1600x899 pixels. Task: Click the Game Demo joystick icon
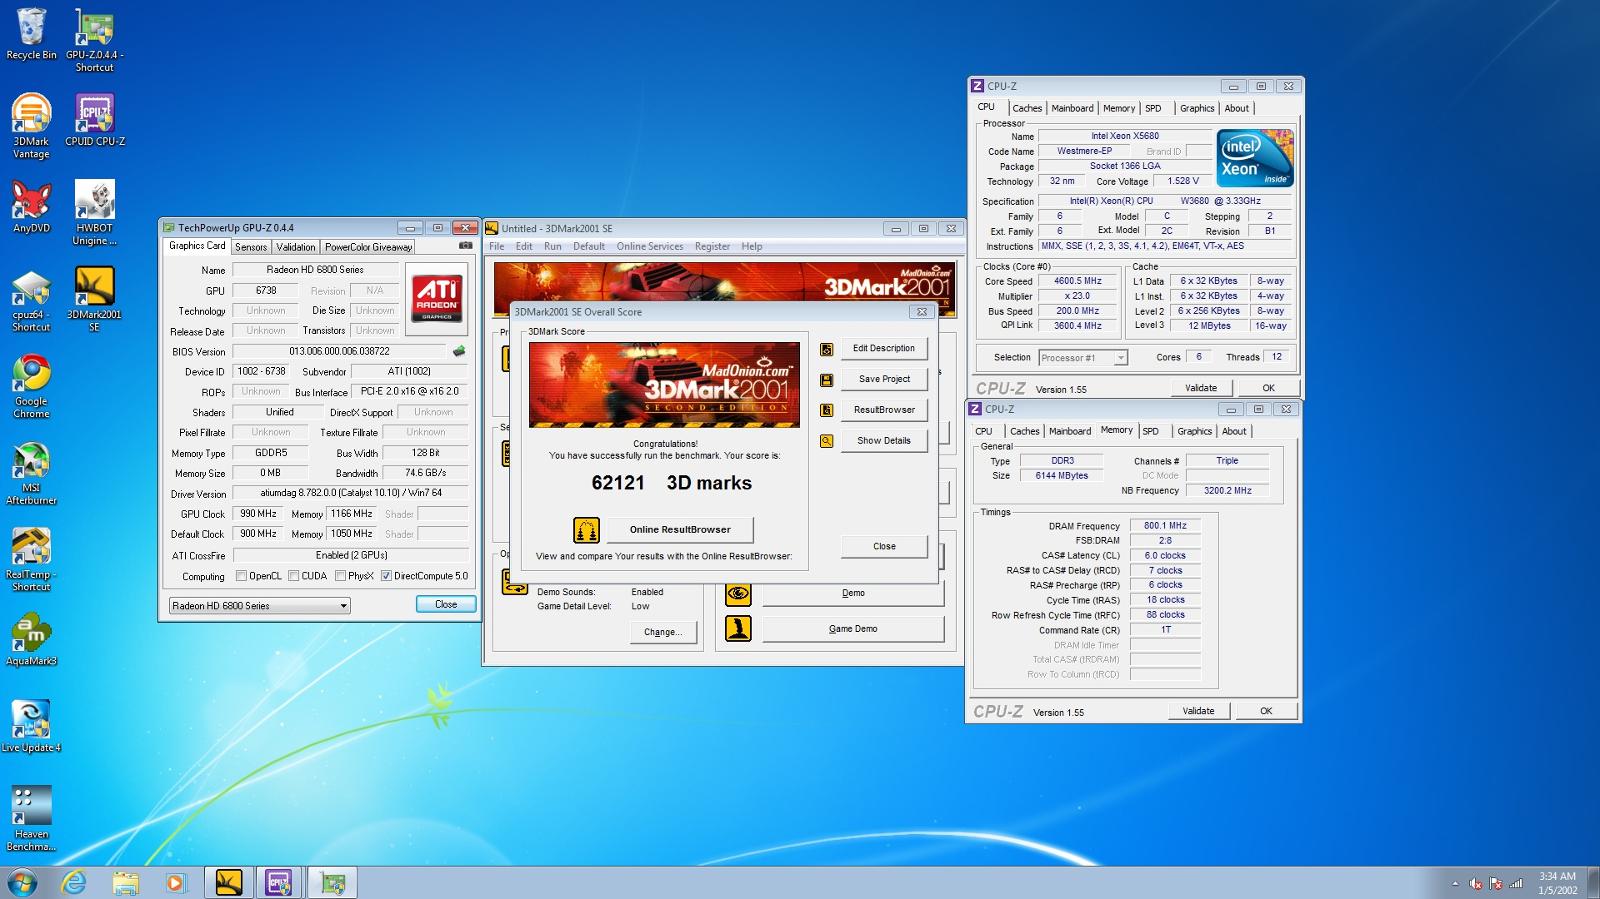point(738,629)
